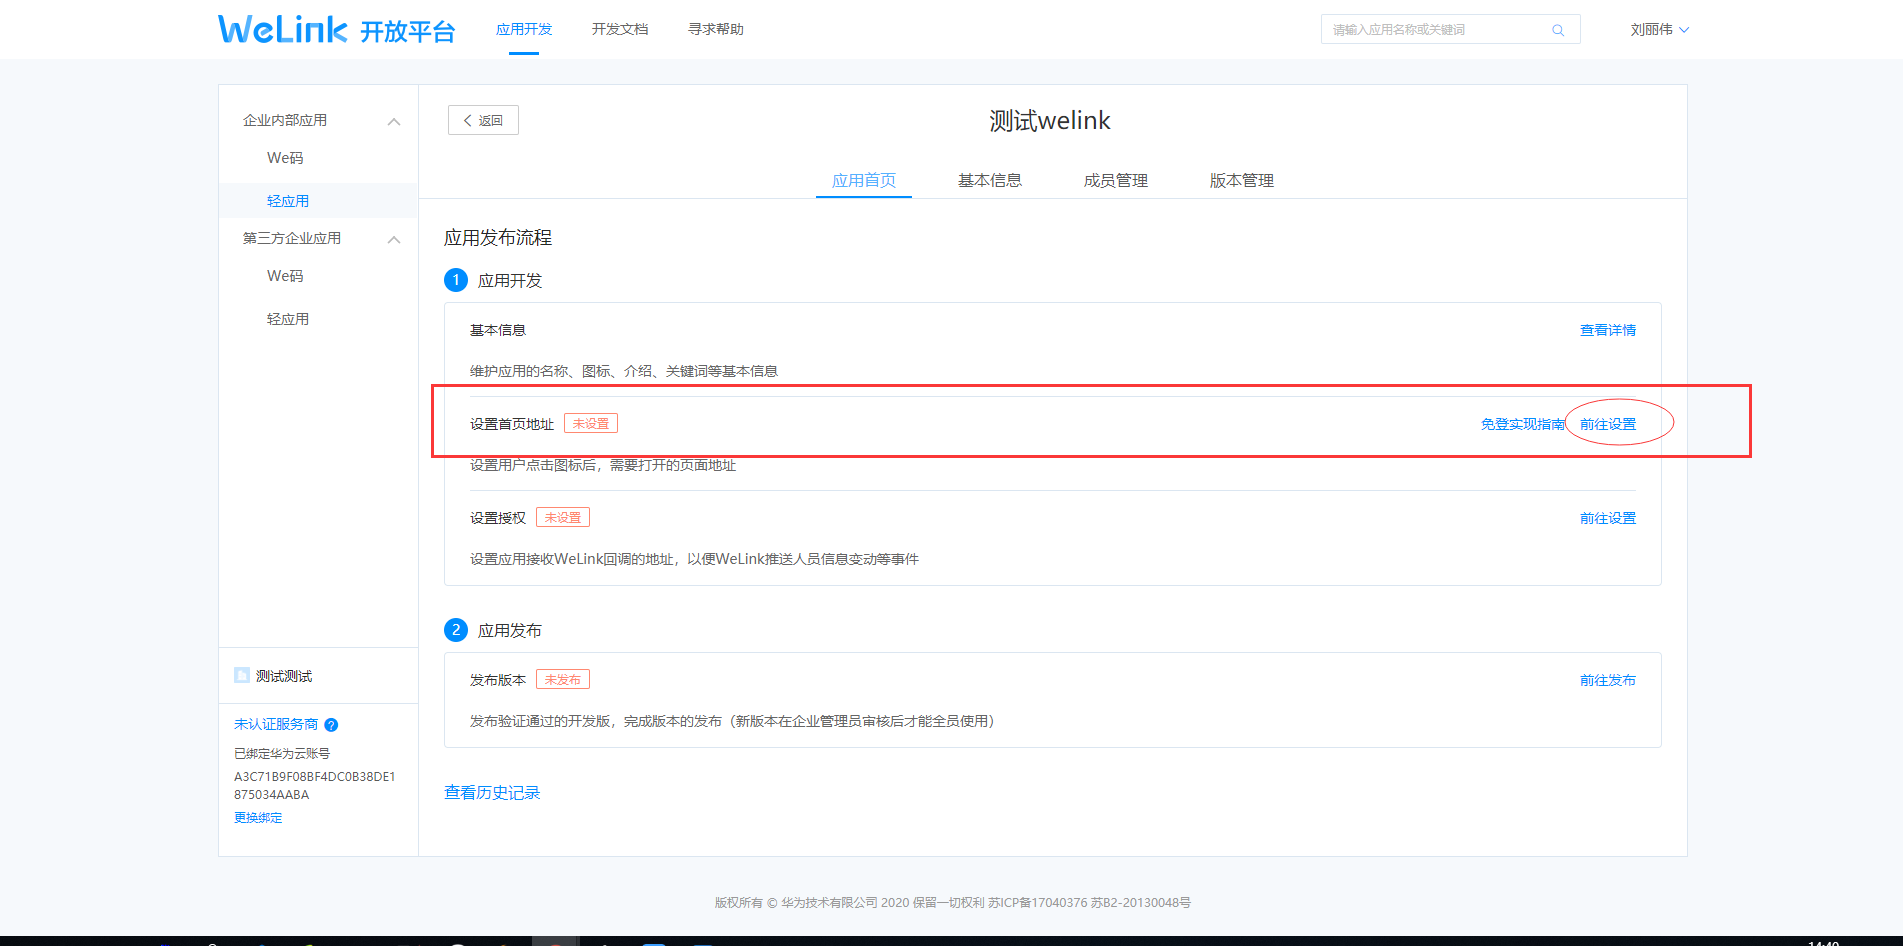
Task: Click the 测试测试 enterprise name in sidebar
Action: pos(284,676)
